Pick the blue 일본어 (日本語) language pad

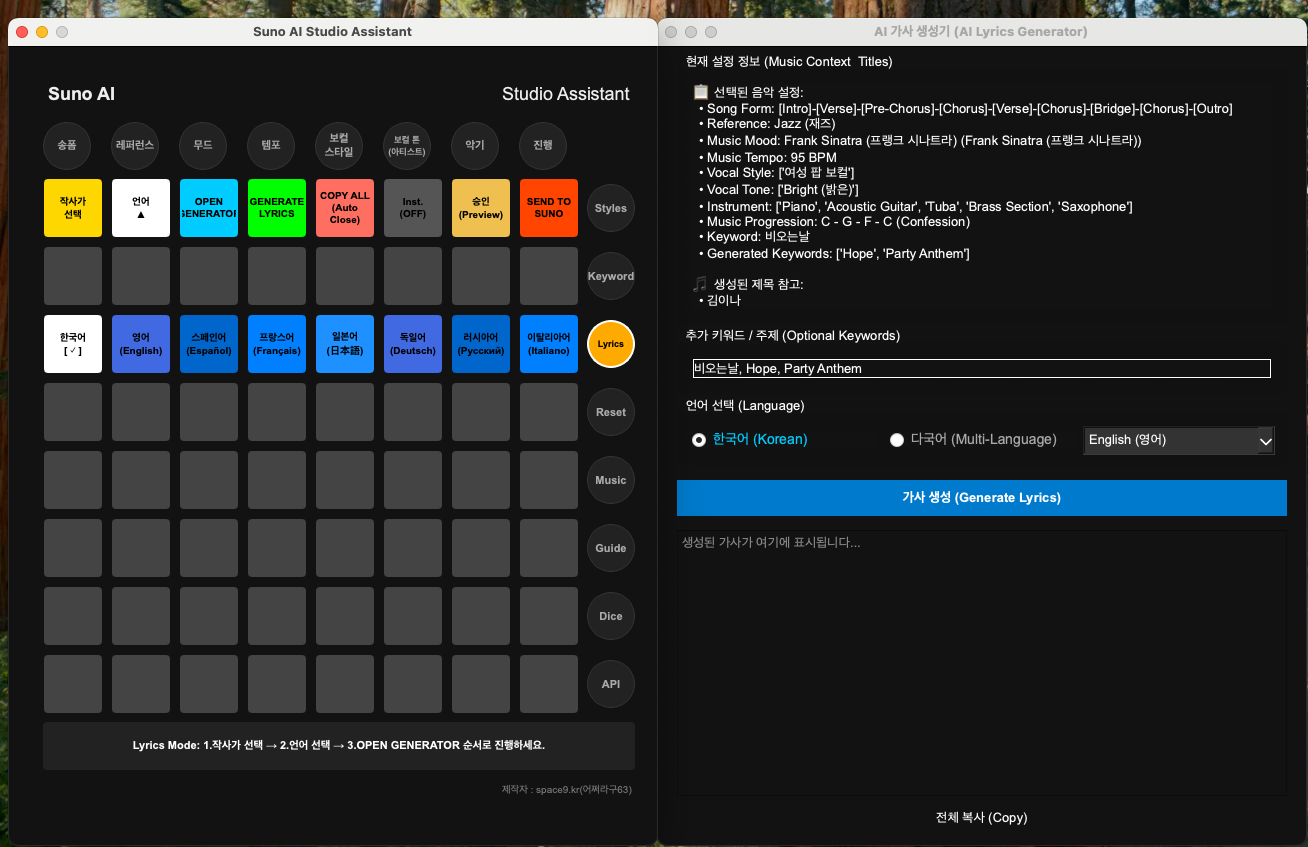click(x=345, y=344)
